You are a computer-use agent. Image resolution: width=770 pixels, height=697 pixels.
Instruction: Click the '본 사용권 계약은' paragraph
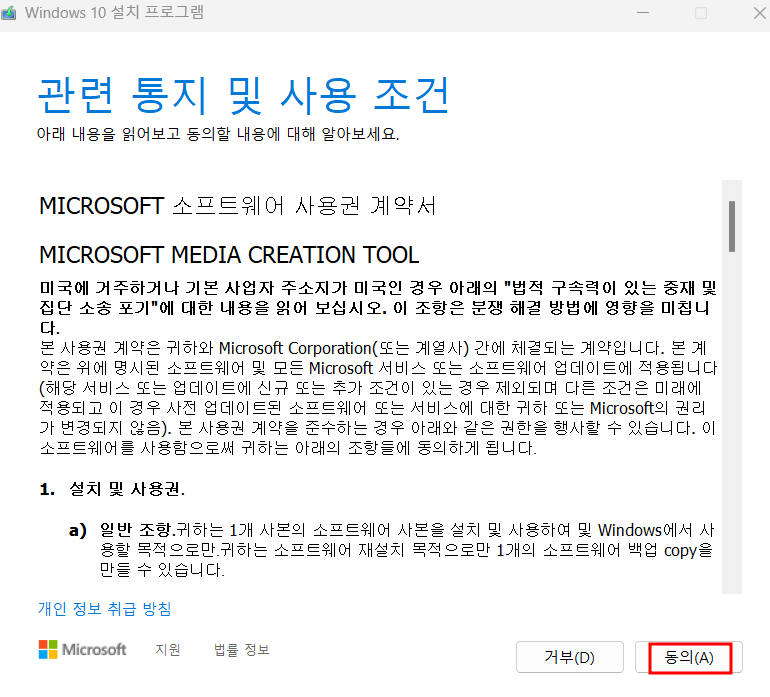[x=378, y=398]
